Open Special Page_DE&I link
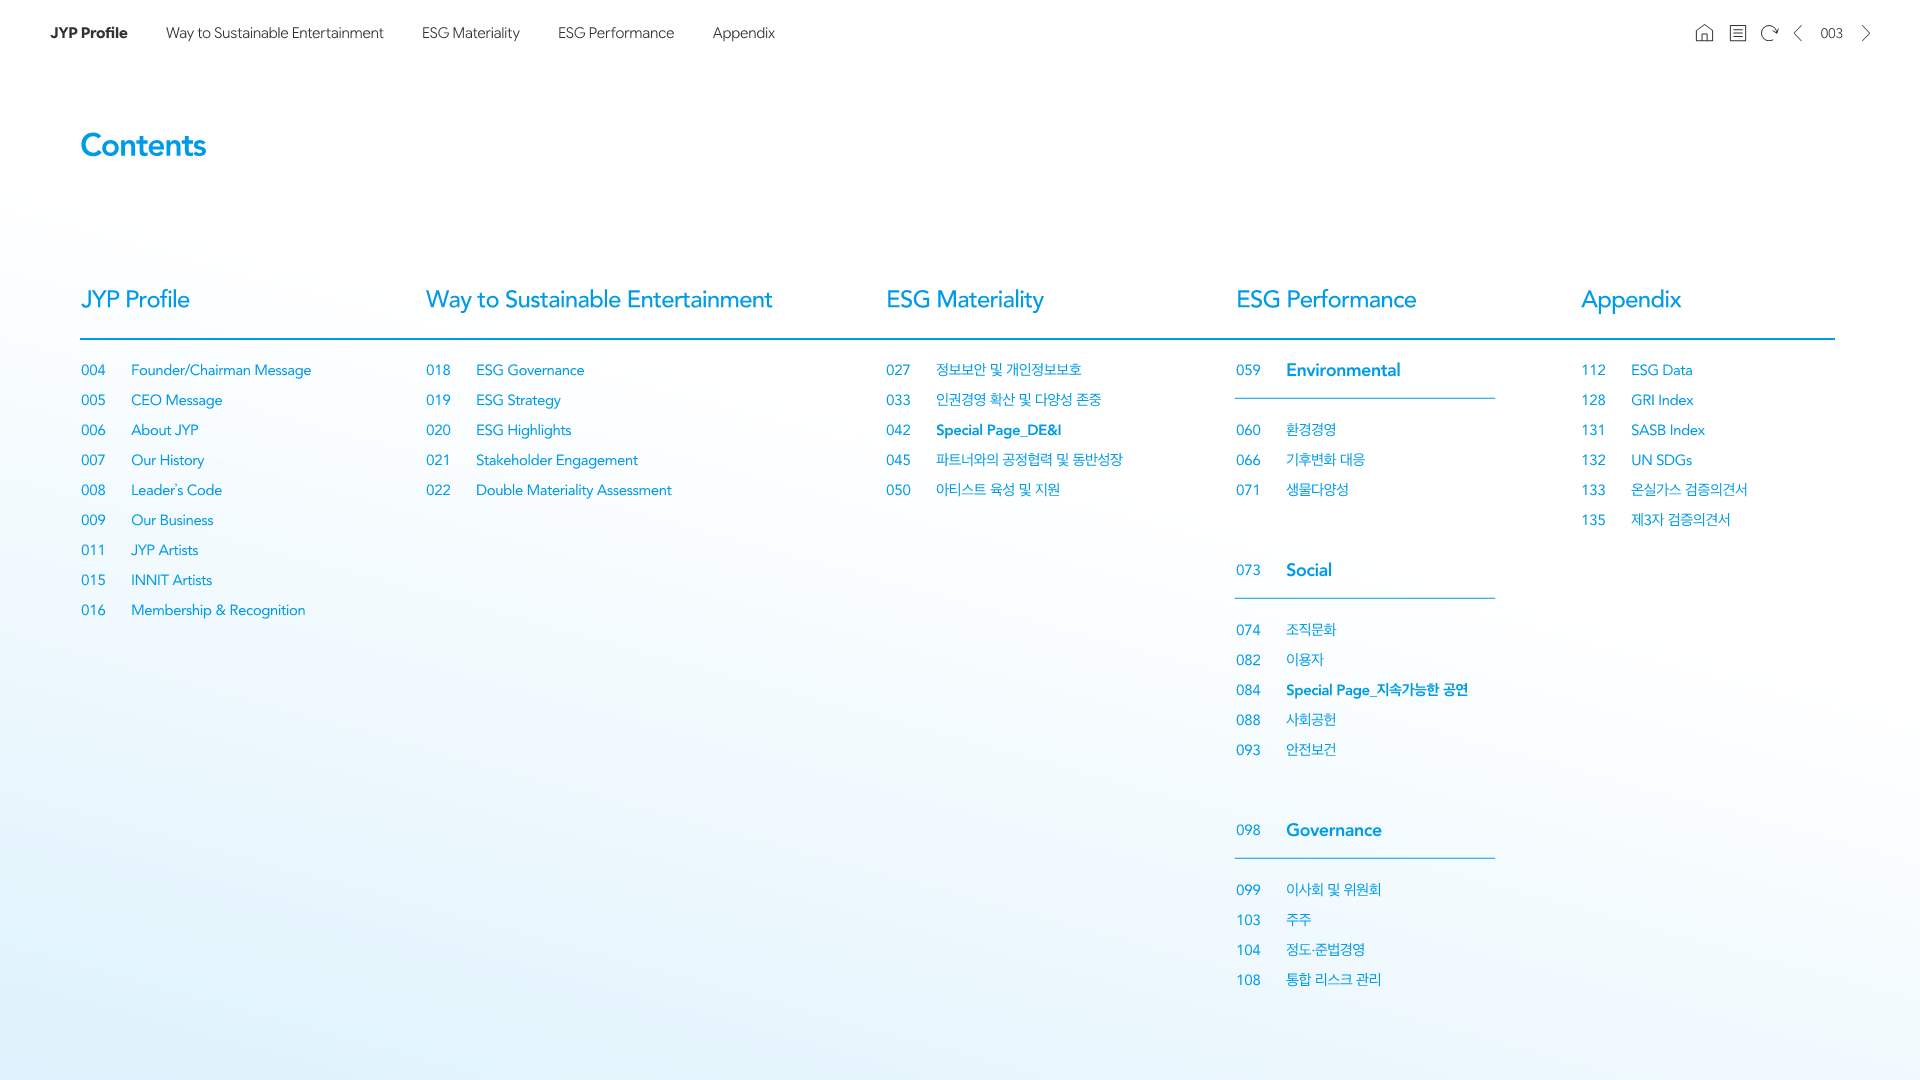Screen dimensions: 1920x1080 pyautogui.click(x=999, y=430)
